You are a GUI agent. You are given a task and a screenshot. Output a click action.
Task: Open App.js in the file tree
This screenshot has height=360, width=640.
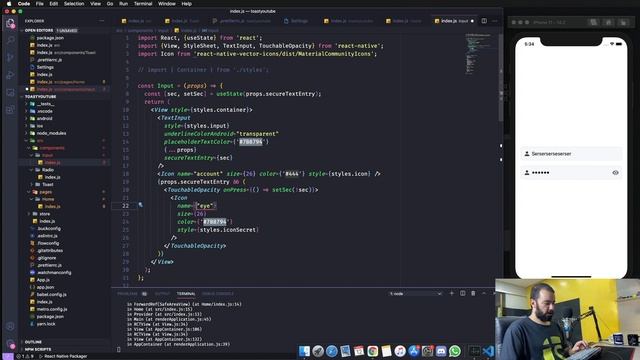[43, 280]
